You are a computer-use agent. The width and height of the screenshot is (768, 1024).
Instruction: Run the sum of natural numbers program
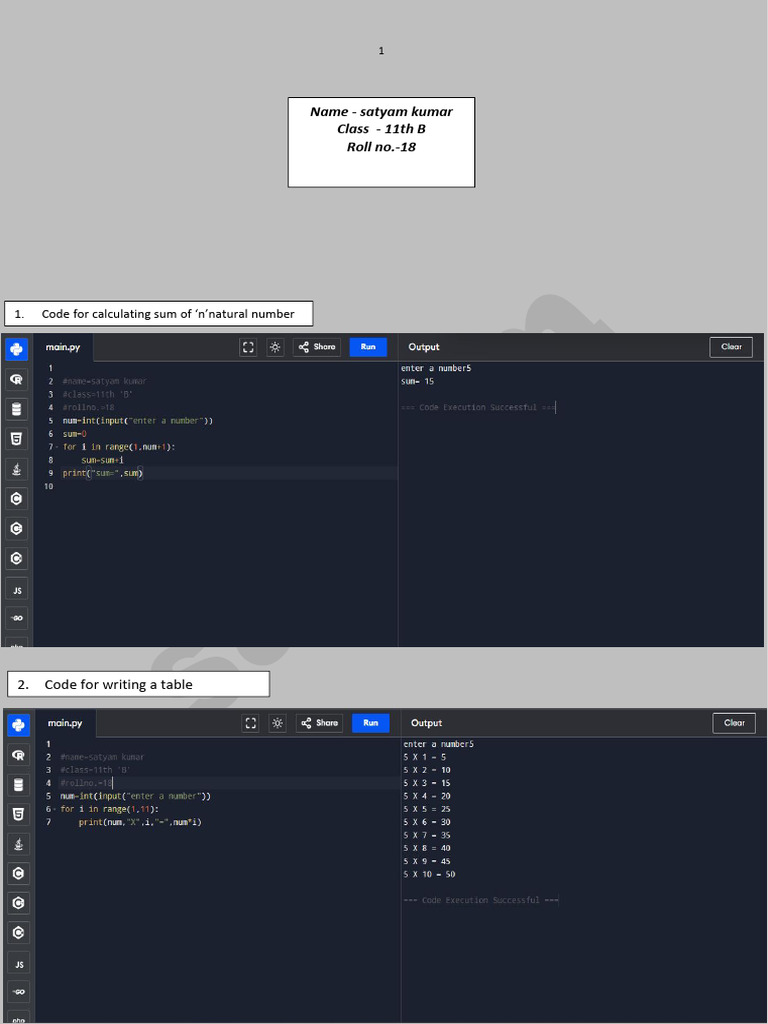pyautogui.click(x=368, y=347)
